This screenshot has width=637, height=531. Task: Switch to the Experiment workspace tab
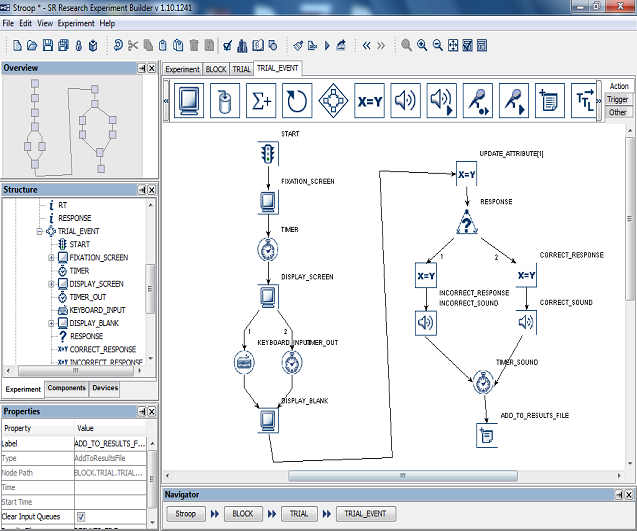point(182,69)
